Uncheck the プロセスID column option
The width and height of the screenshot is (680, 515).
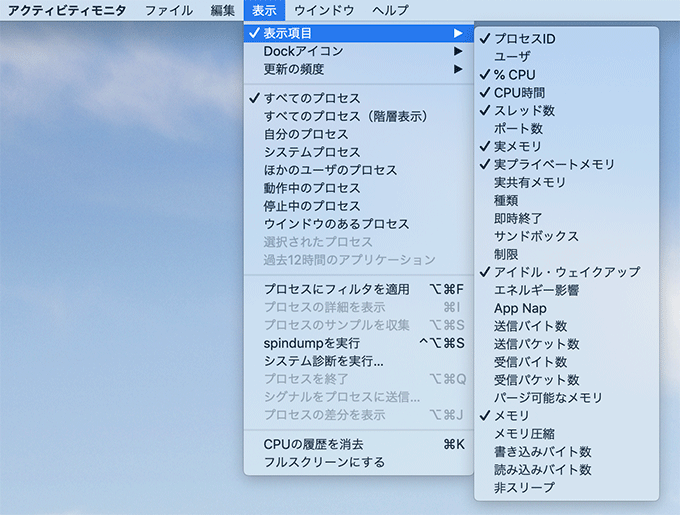click(x=525, y=39)
